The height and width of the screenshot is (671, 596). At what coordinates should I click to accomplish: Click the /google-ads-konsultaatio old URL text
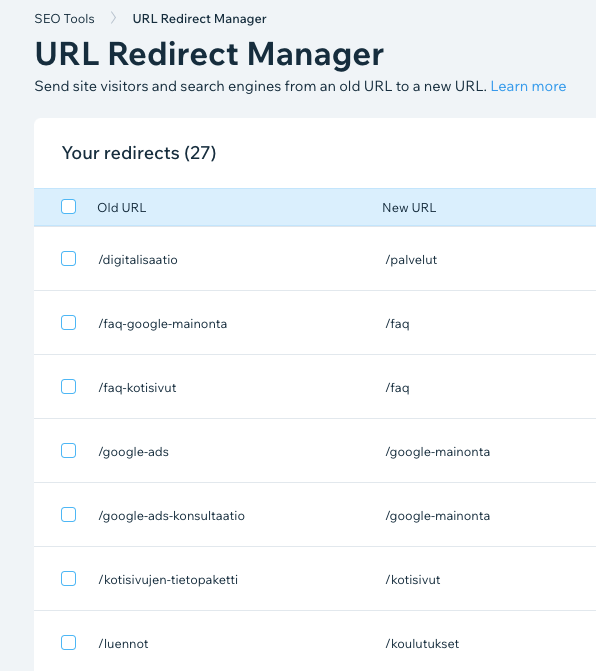(172, 516)
